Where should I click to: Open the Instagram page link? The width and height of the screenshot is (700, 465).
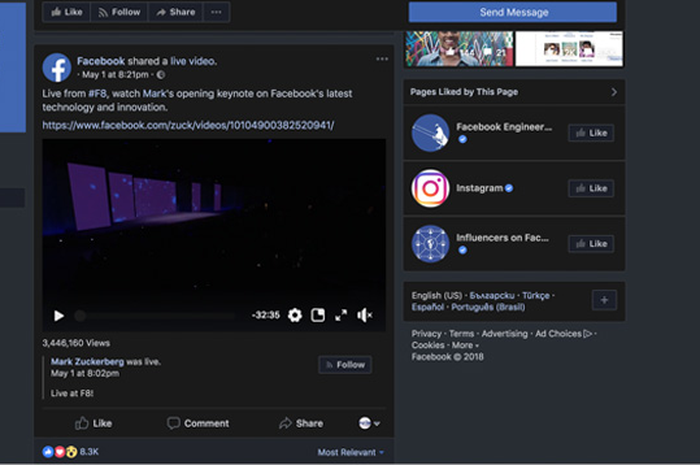pyautogui.click(x=479, y=188)
